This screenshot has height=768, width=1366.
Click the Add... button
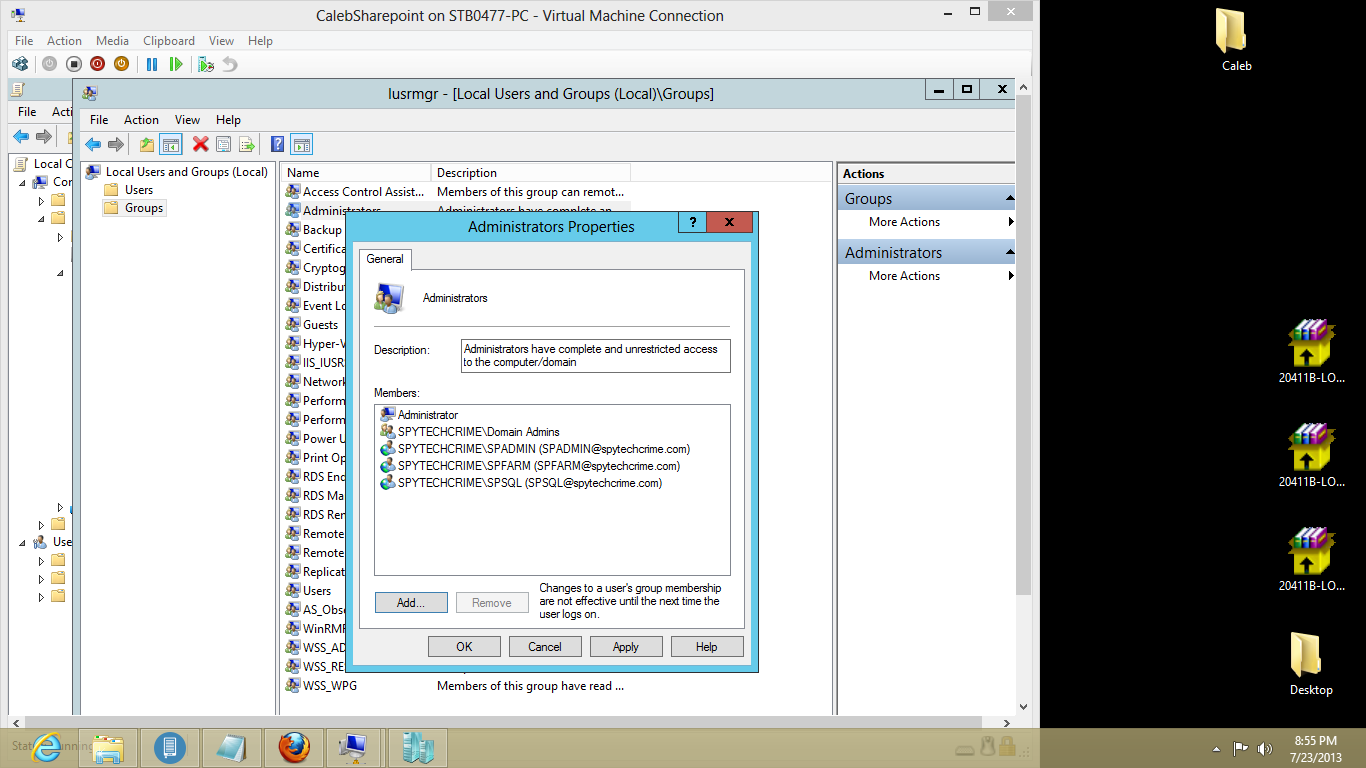click(x=410, y=603)
